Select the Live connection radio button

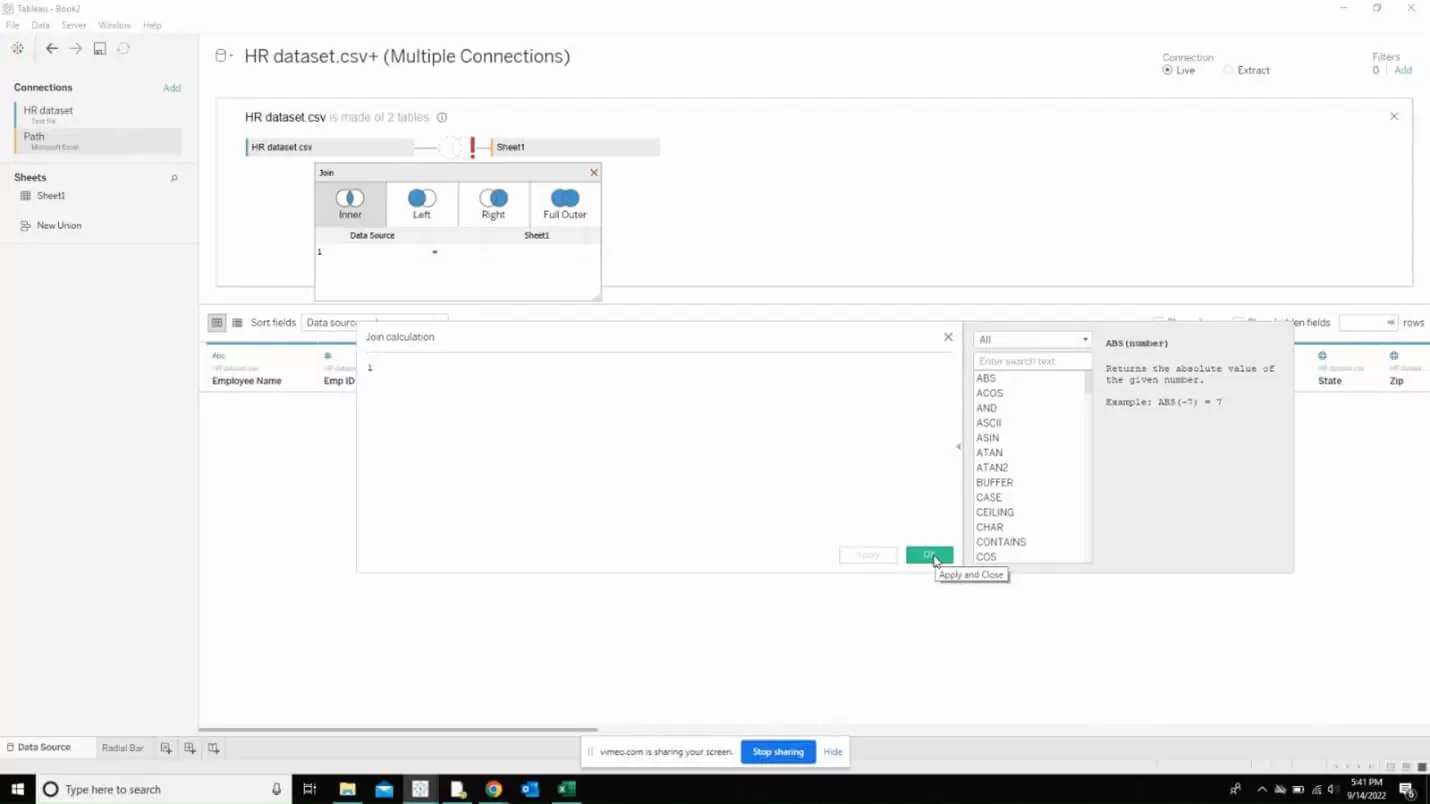[1167, 70]
